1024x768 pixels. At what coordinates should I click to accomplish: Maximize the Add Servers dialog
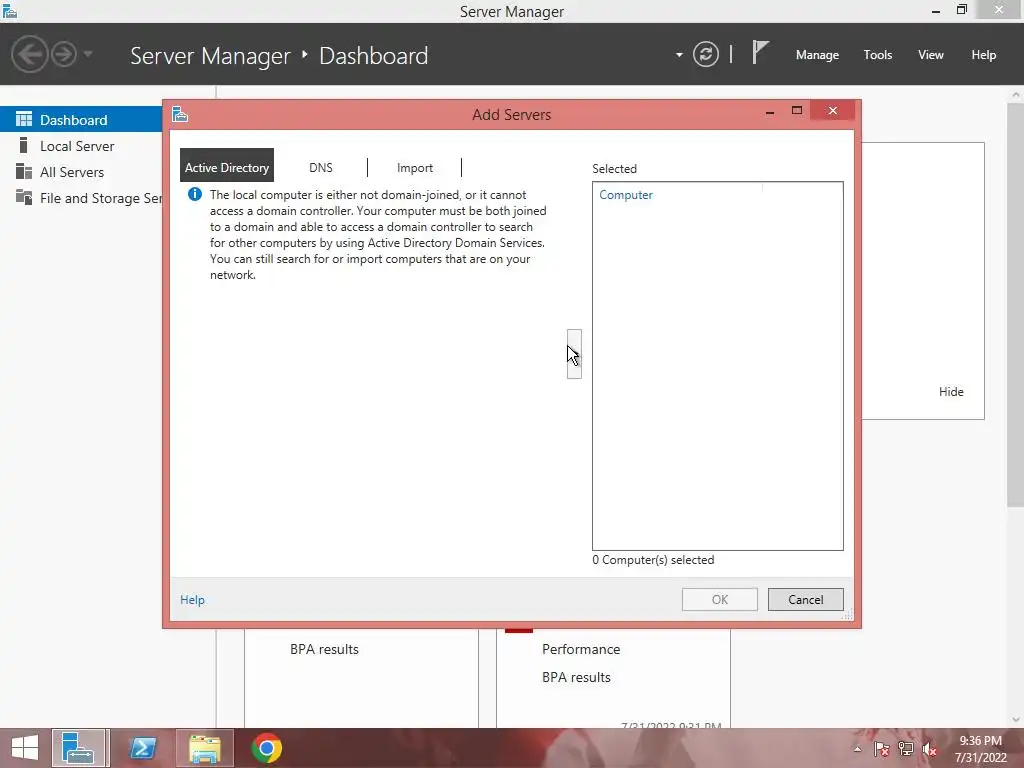(797, 110)
